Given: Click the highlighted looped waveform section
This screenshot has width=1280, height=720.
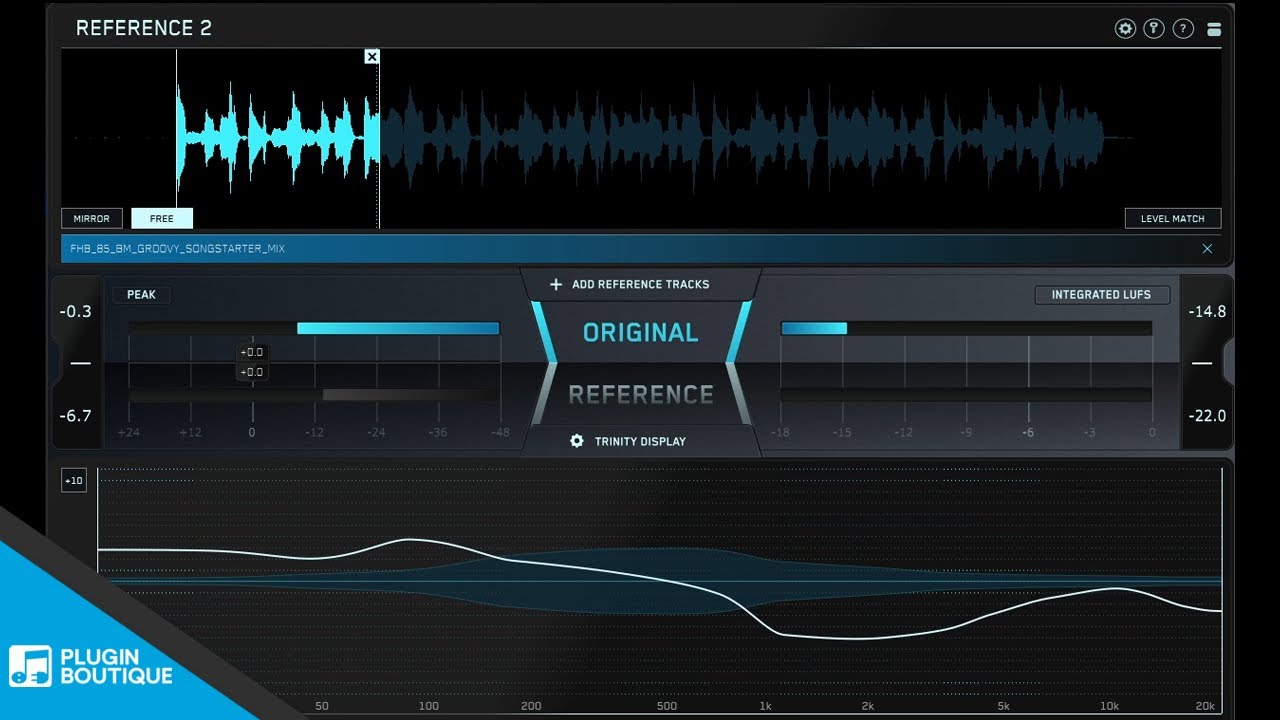Looking at the screenshot, I should [x=278, y=138].
